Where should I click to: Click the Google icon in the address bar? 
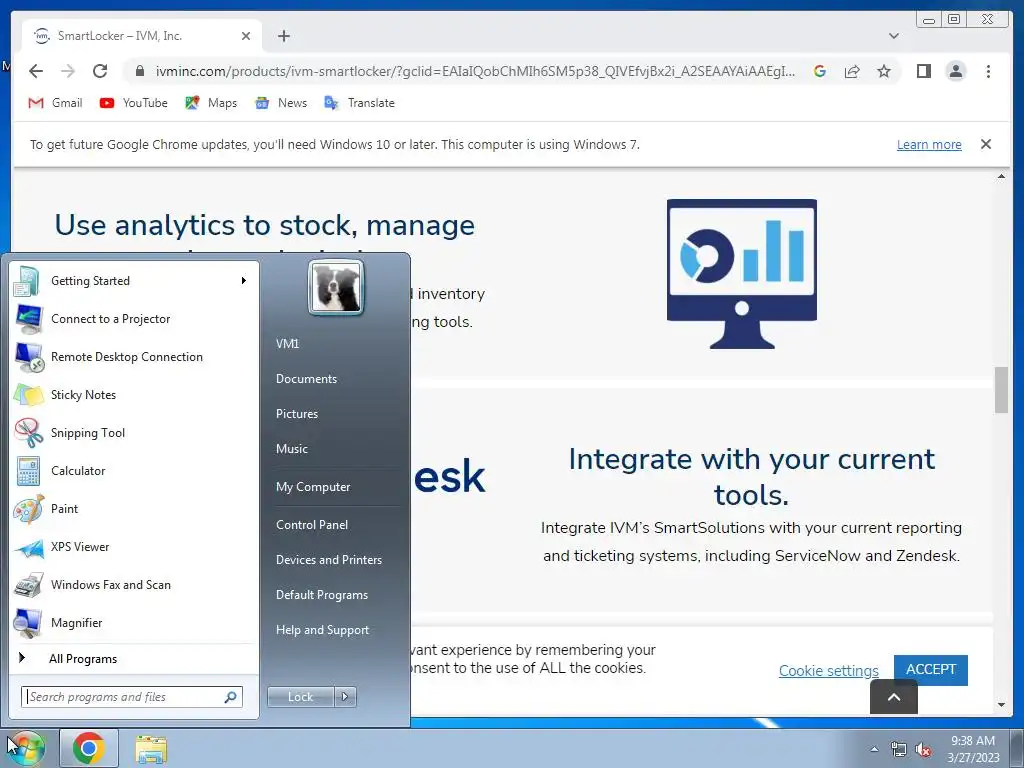tap(820, 71)
